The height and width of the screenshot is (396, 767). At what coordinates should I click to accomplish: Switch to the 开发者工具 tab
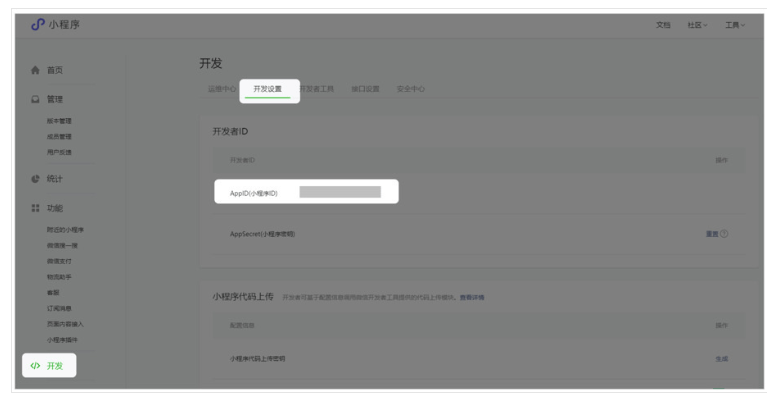pyautogui.click(x=316, y=89)
